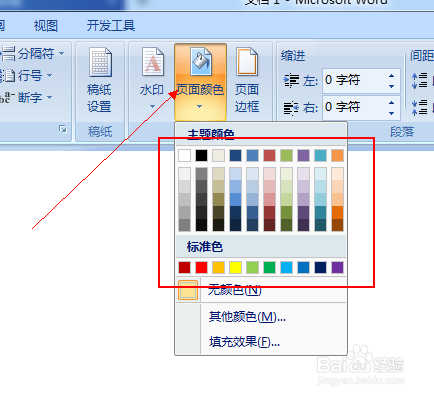The image size is (434, 398).
Task: Open More Colors (其他颜色) dialog
Action: pyautogui.click(x=261, y=317)
